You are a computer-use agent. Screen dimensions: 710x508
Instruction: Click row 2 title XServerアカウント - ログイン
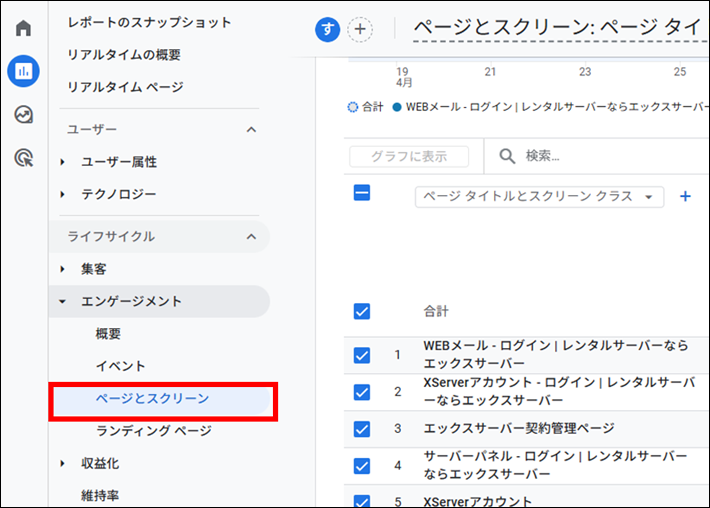click(559, 391)
